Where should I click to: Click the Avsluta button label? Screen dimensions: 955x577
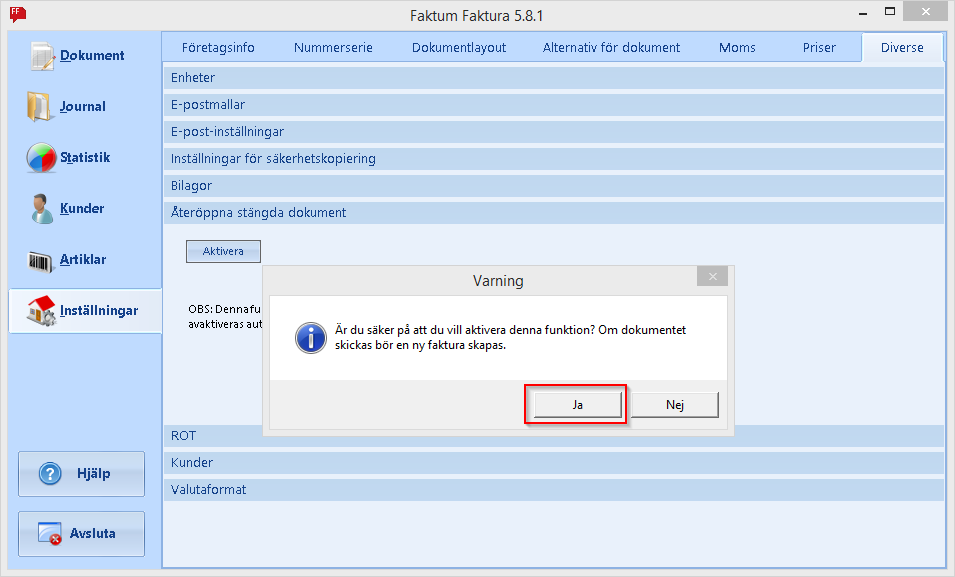pyautogui.click(x=93, y=533)
